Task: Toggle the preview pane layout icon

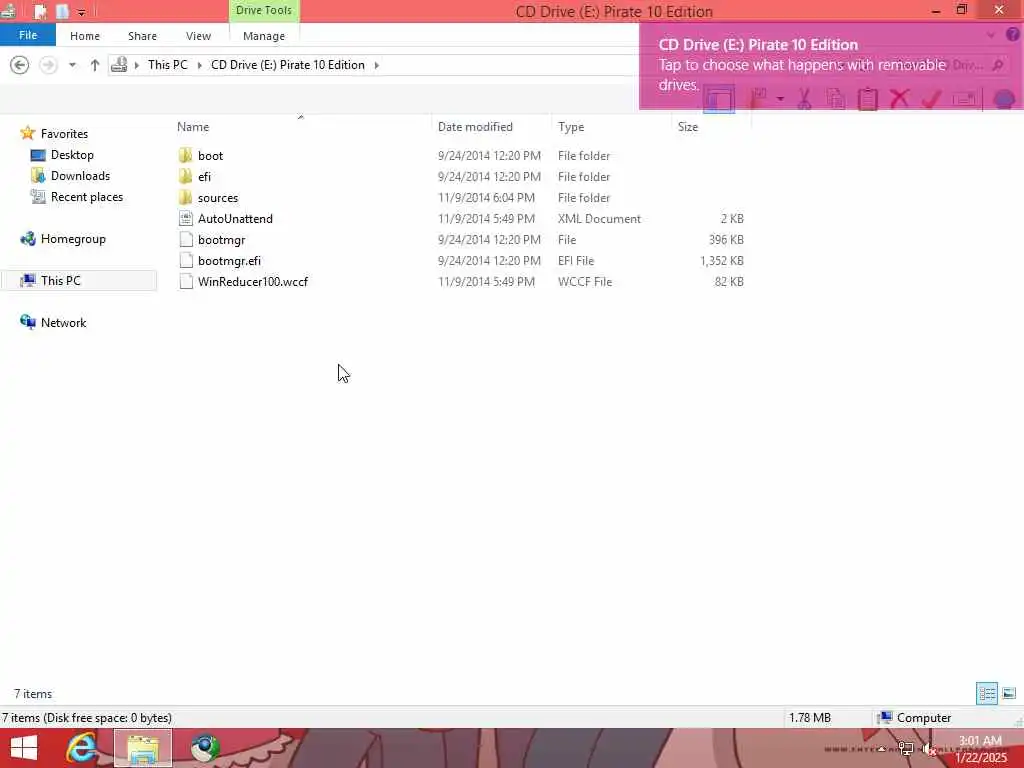Action: (x=719, y=99)
